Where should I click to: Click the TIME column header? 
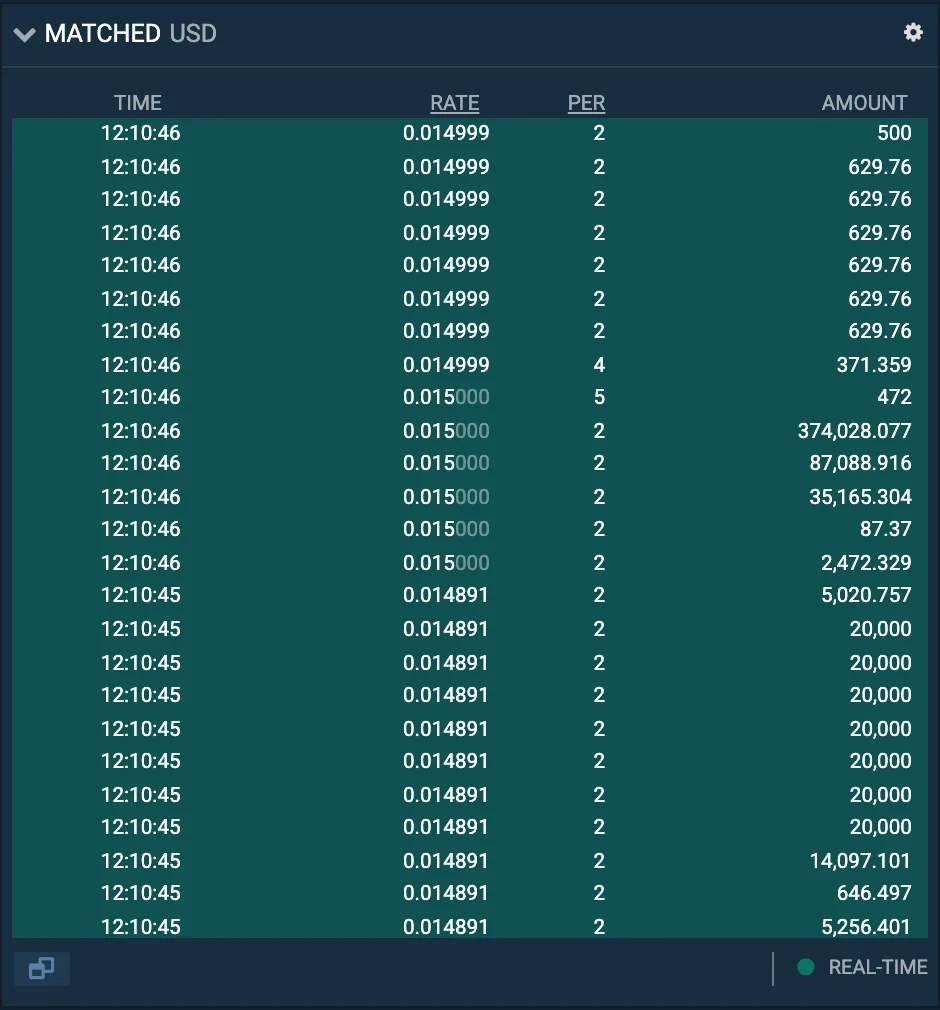[138, 103]
